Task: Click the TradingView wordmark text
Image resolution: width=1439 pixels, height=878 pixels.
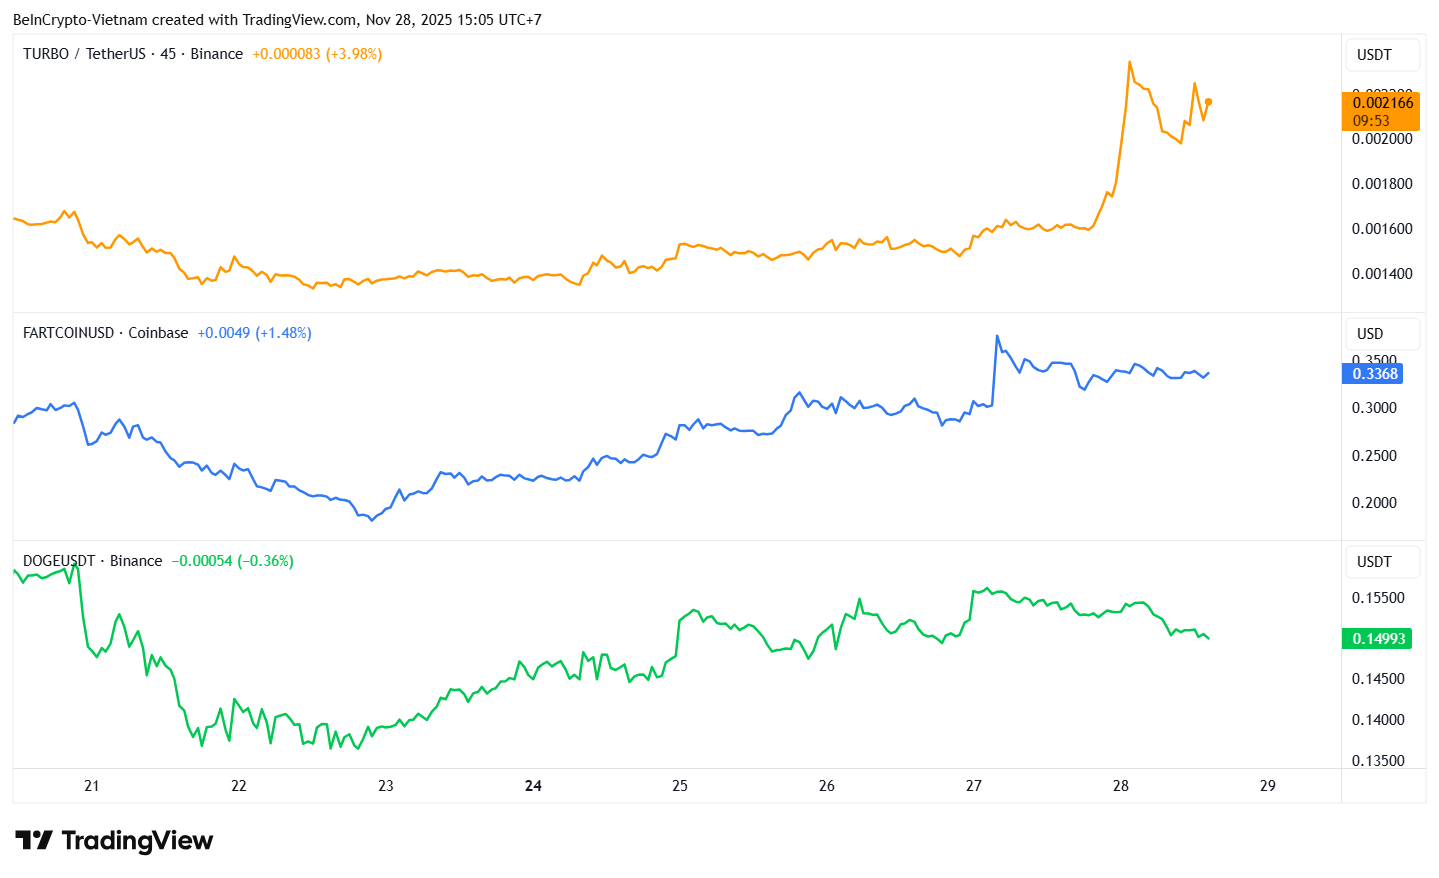Action: coord(137,841)
